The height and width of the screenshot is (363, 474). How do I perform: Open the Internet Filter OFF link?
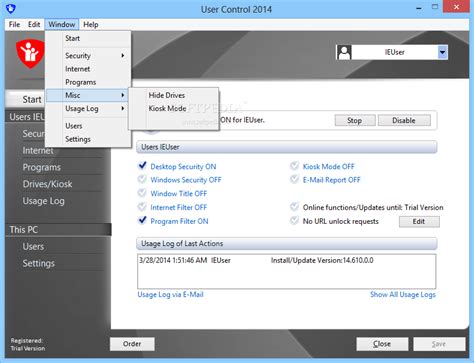coord(179,207)
